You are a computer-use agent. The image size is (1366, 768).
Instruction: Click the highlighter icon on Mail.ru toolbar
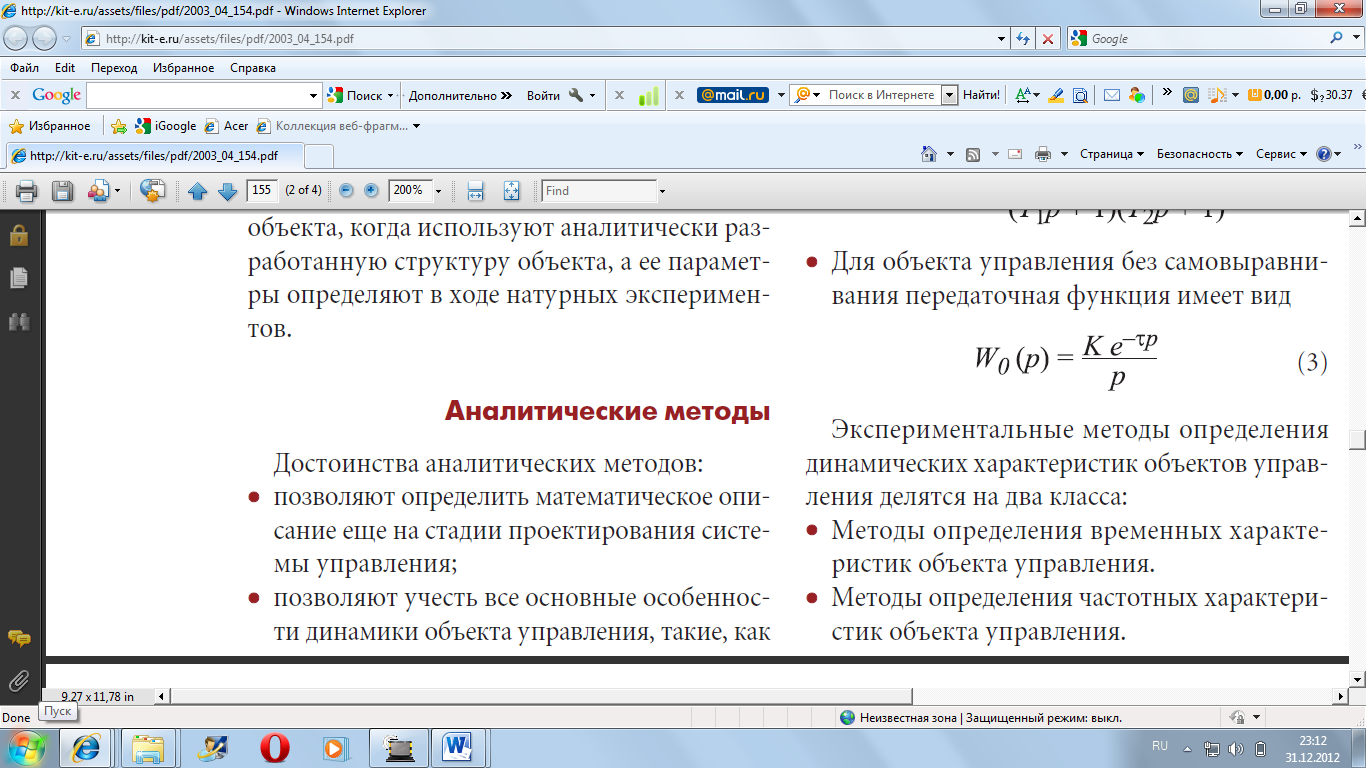pyautogui.click(x=1055, y=95)
